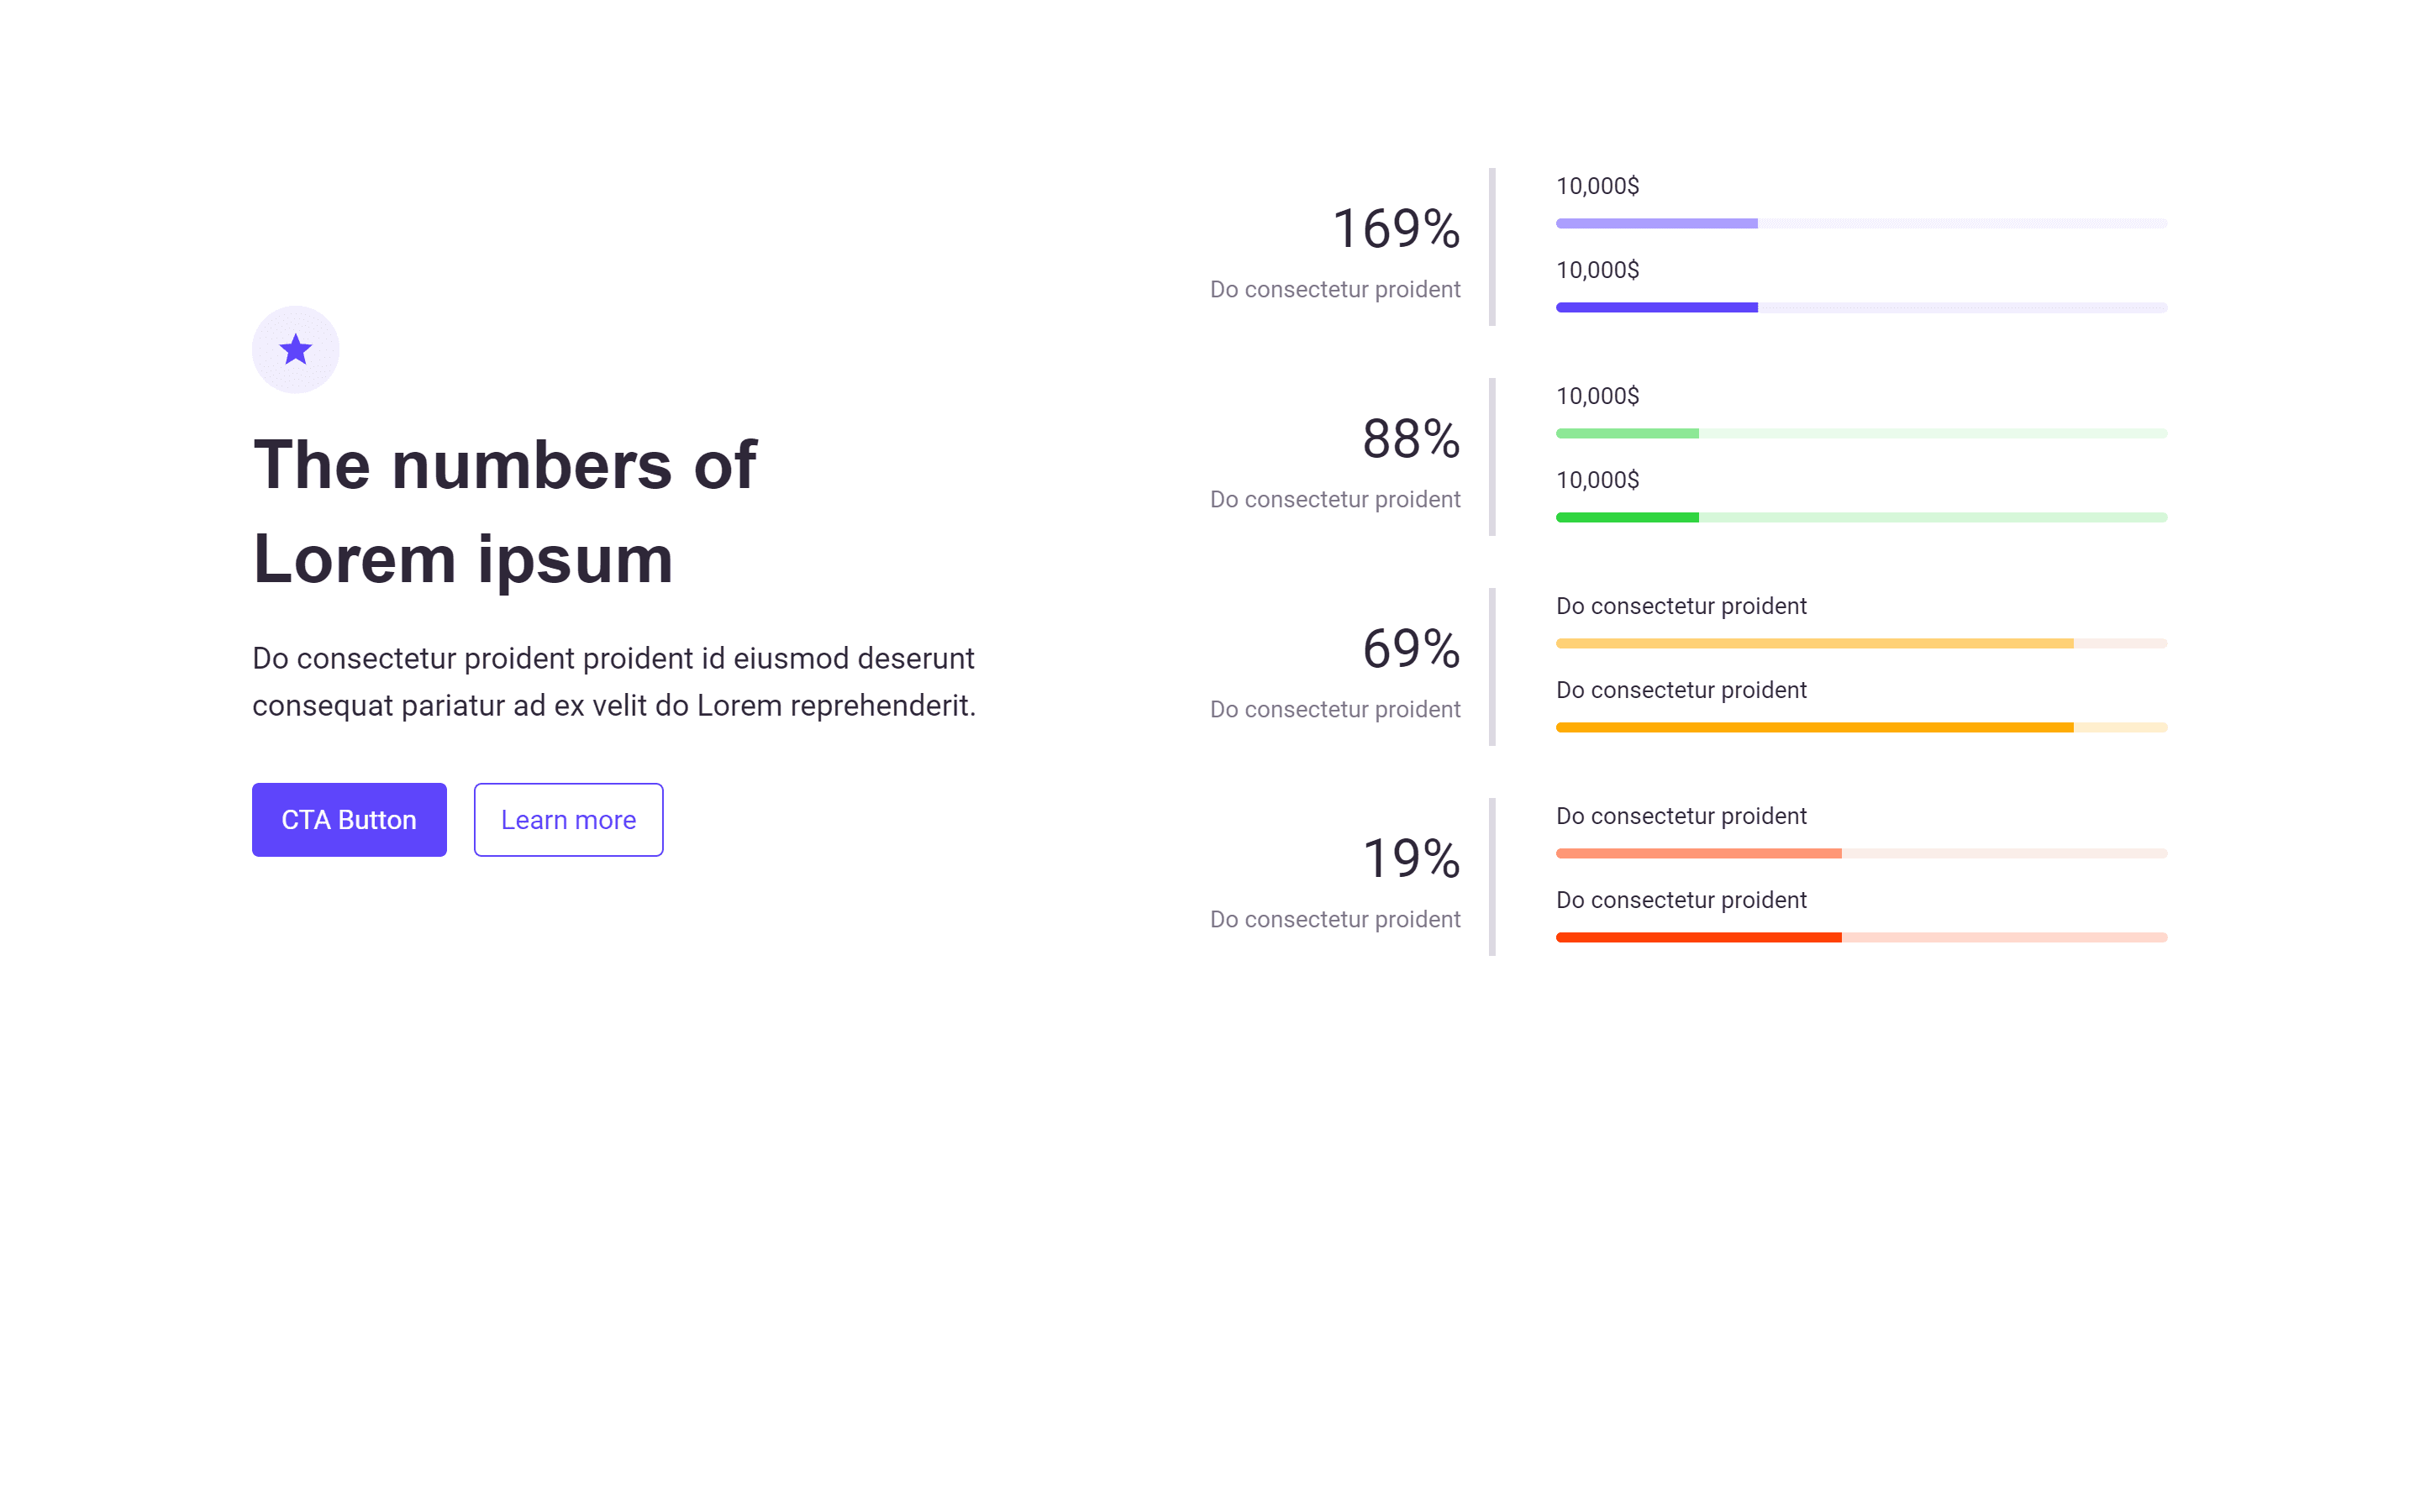Screen dimensions: 2420x1512
Task: Open the Learn more link button
Action: (x=568, y=819)
